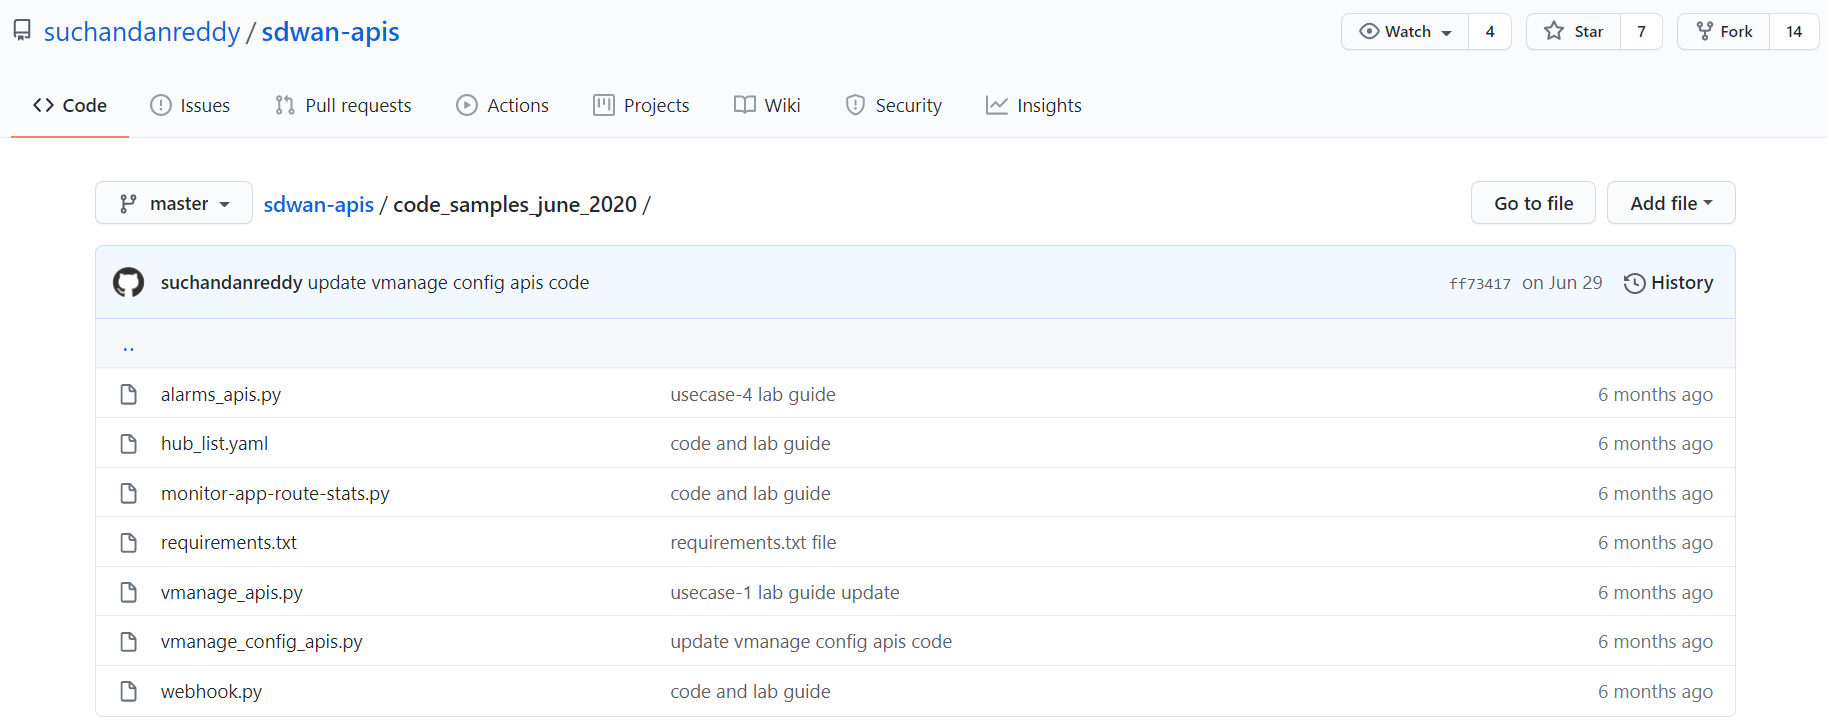Open the vmanage_config_apis.py file link
Screen dimensions: 1828x726
coord(261,641)
